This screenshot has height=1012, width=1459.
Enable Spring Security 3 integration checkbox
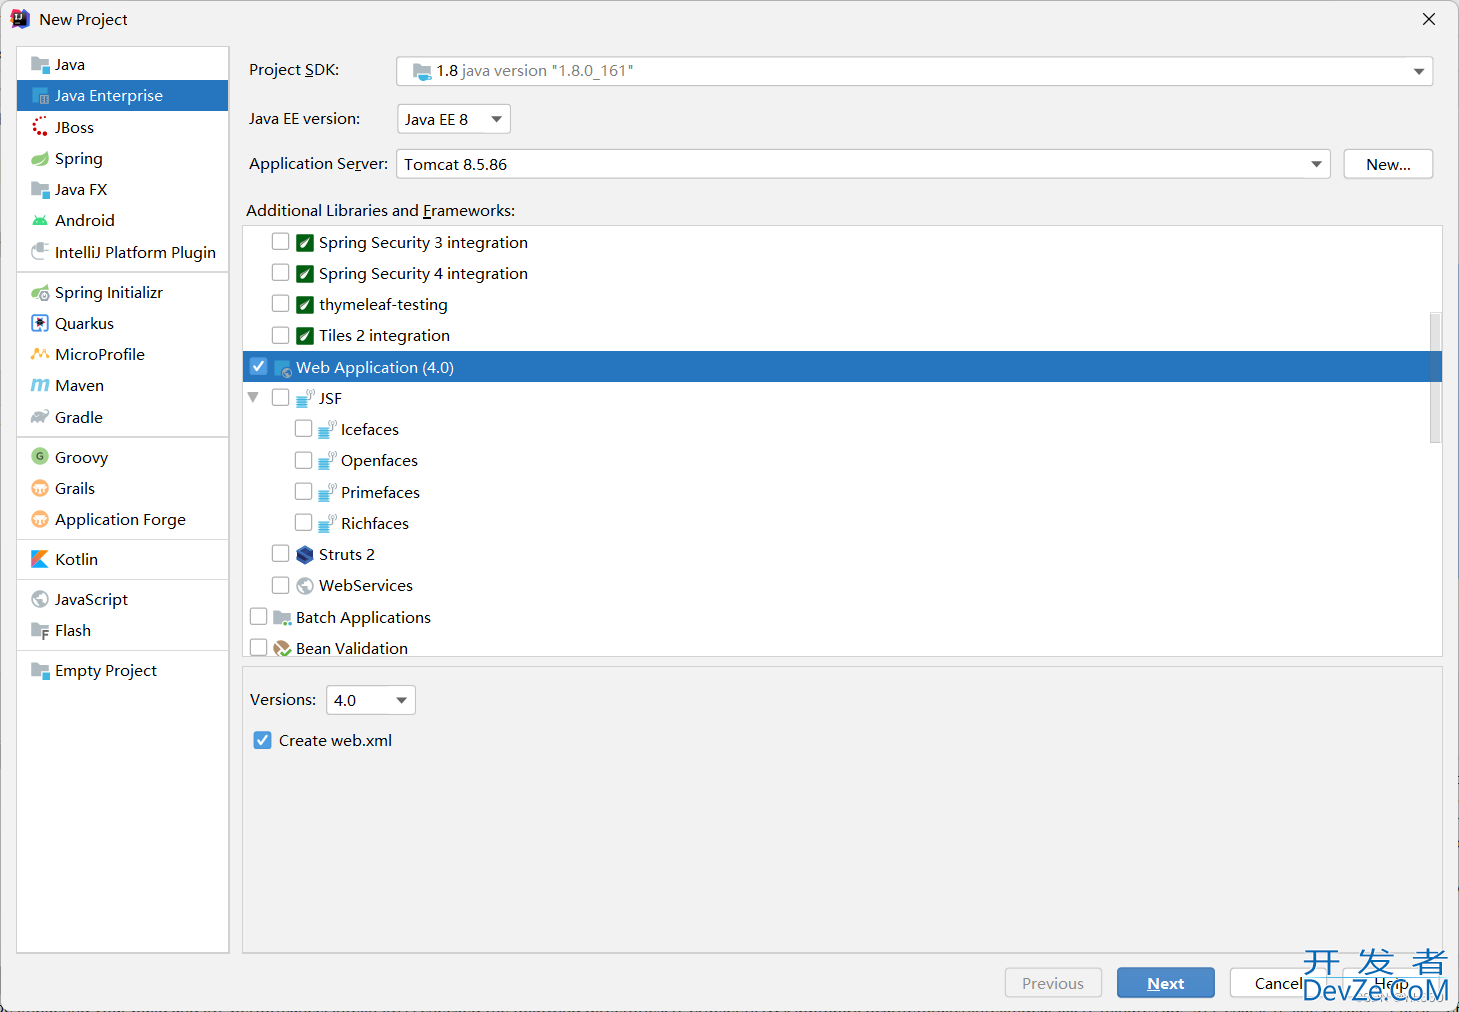pyautogui.click(x=281, y=242)
